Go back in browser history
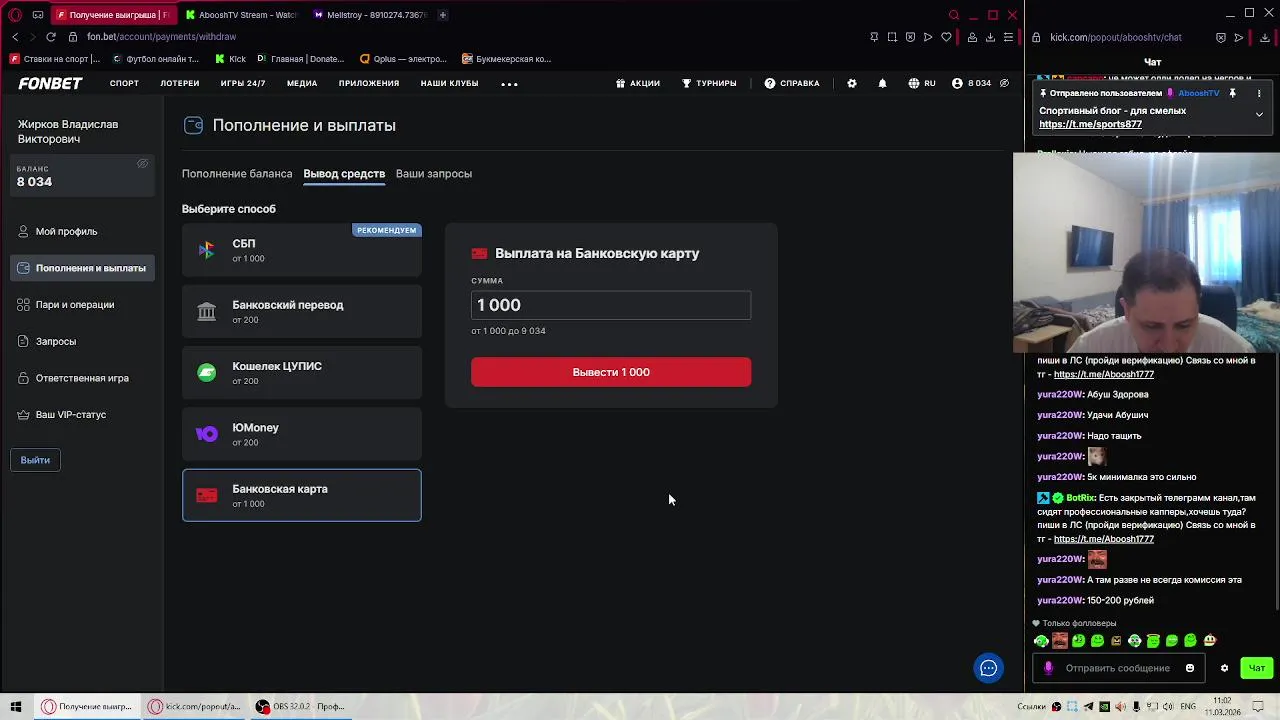1280x720 pixels. coord(15,37)
